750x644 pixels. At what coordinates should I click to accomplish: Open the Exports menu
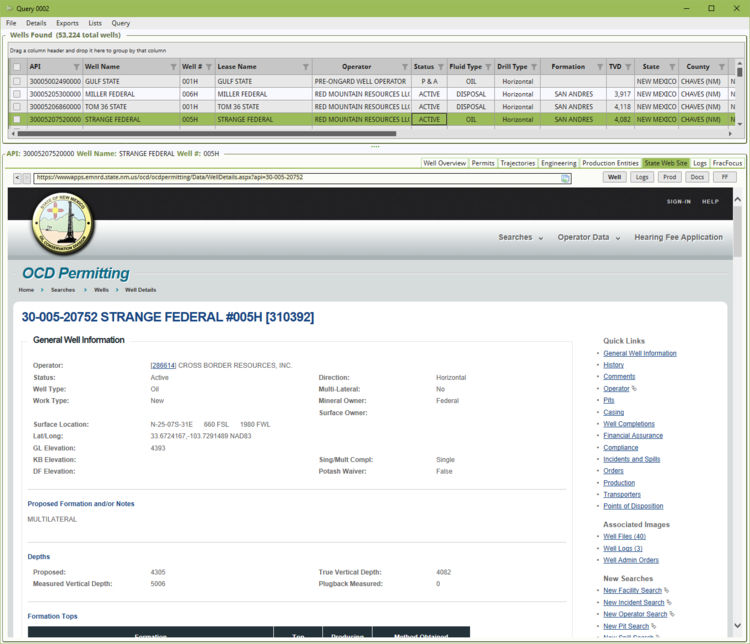tap(67, 23)
